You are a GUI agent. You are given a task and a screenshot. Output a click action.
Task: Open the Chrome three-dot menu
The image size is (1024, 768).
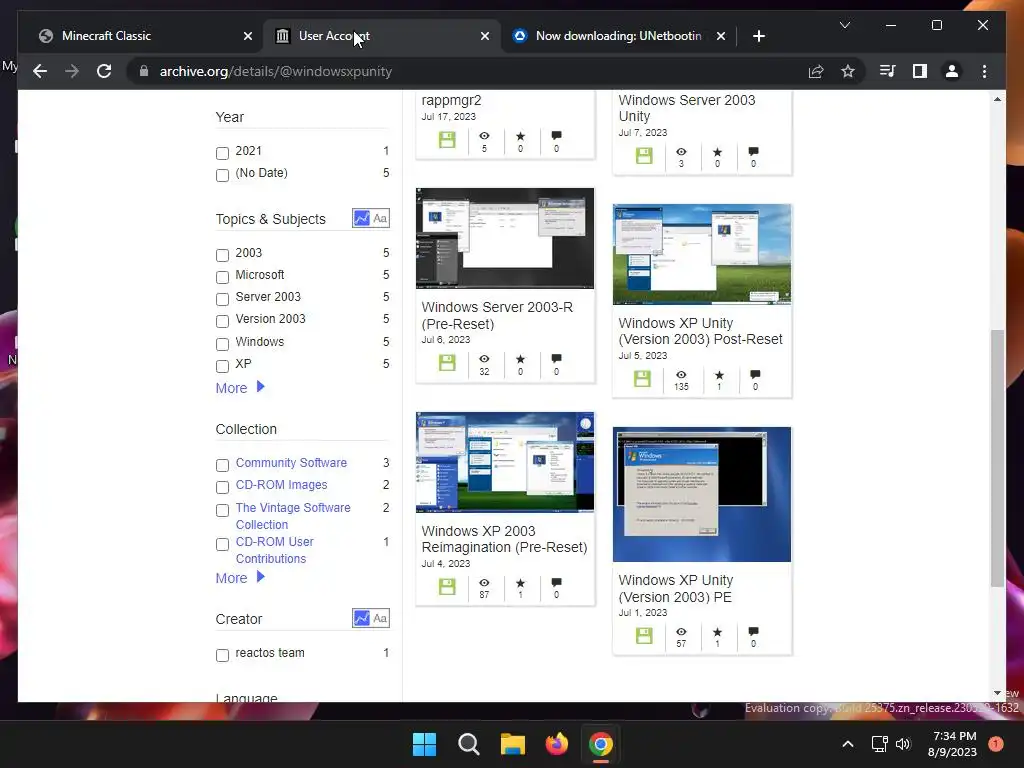[984, 71]
